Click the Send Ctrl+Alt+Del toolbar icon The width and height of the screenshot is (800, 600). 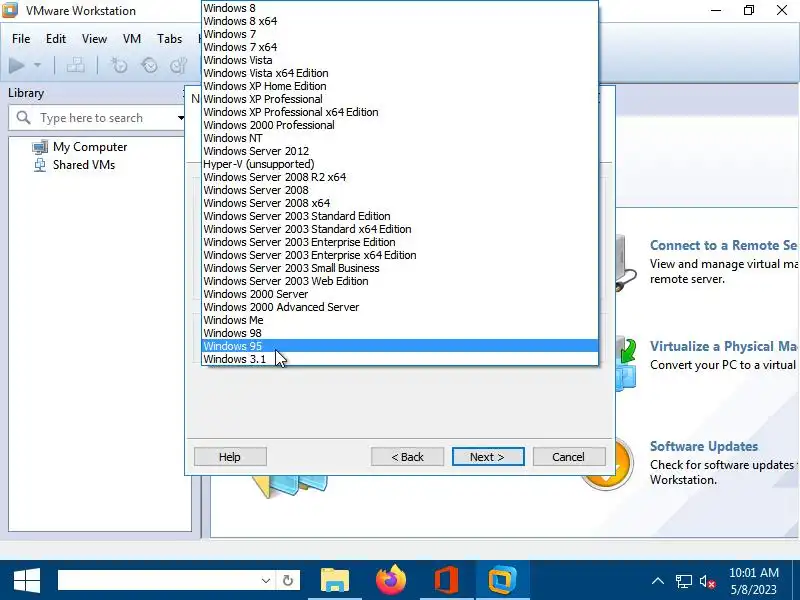tap(76, 65)
